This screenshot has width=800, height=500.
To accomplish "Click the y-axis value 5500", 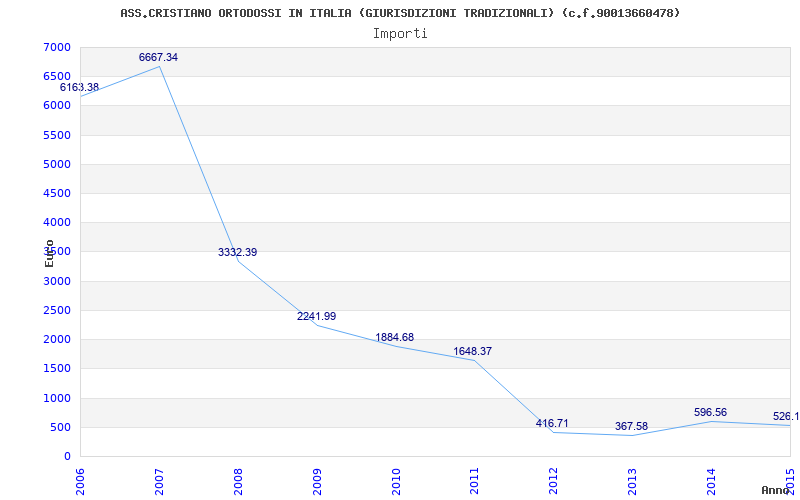I will tap(57, 135).
